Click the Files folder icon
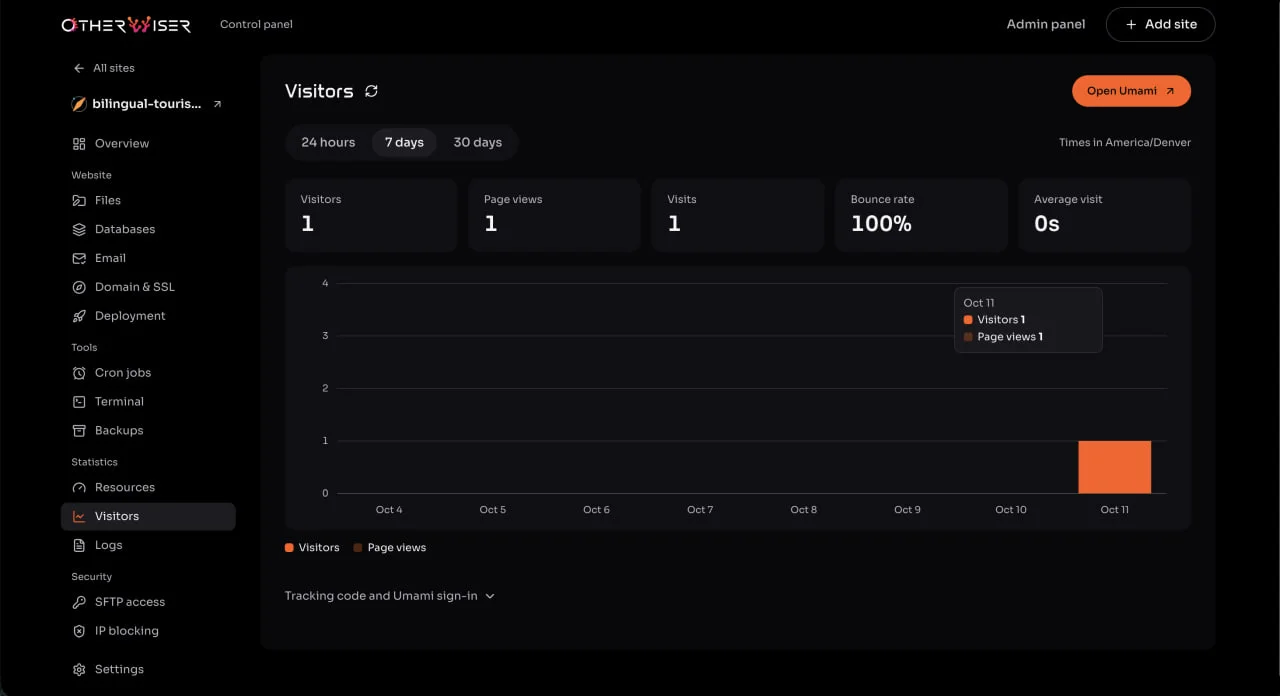This screenshot has width=1280, height=696. (79, 201)
